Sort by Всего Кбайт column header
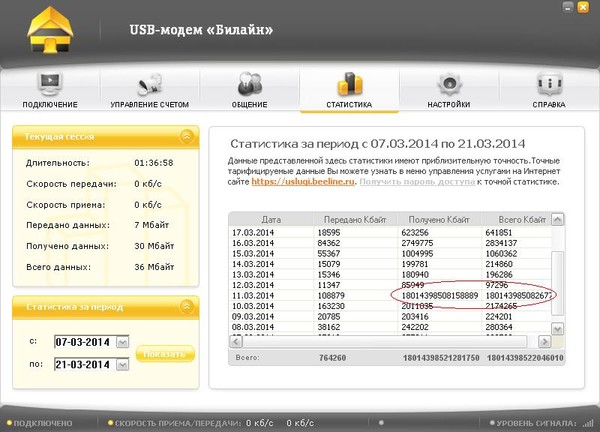 coord(516,220)
